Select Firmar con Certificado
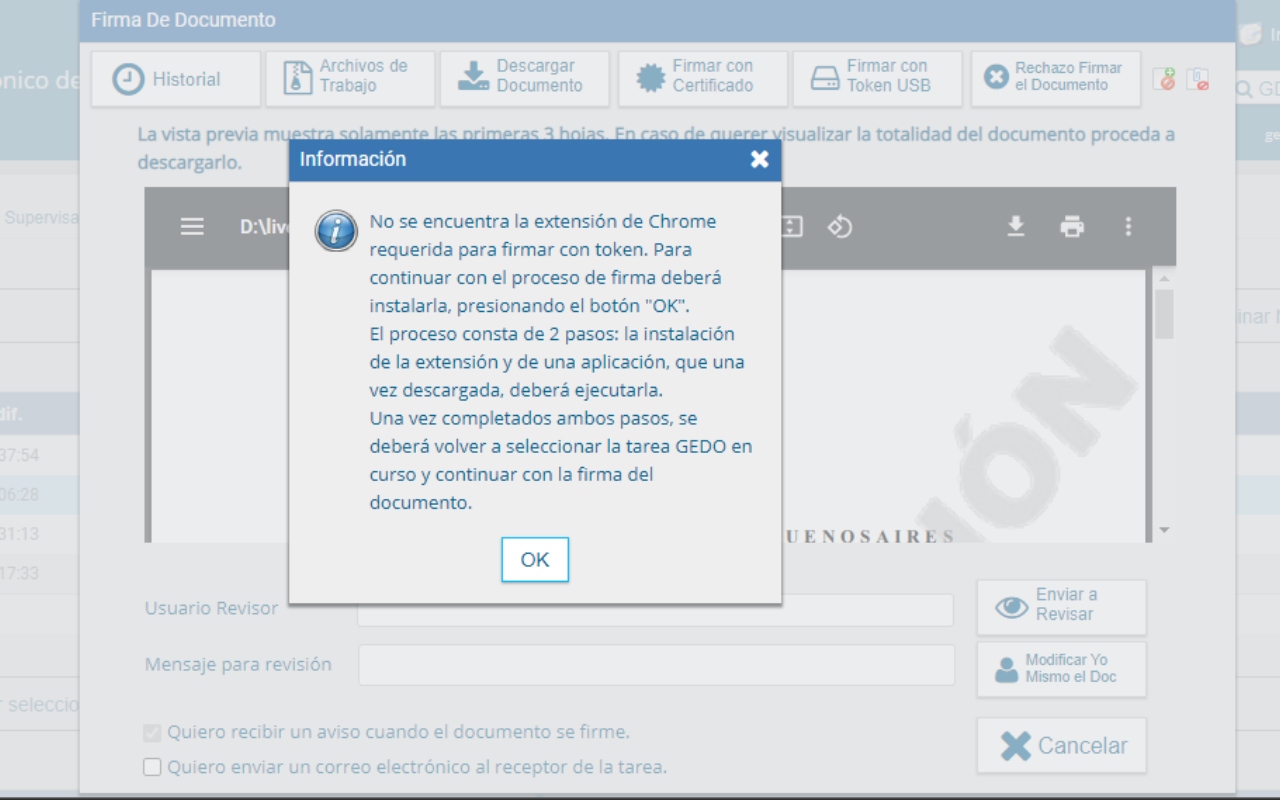Screen dimensions: 1280x800 703,78
